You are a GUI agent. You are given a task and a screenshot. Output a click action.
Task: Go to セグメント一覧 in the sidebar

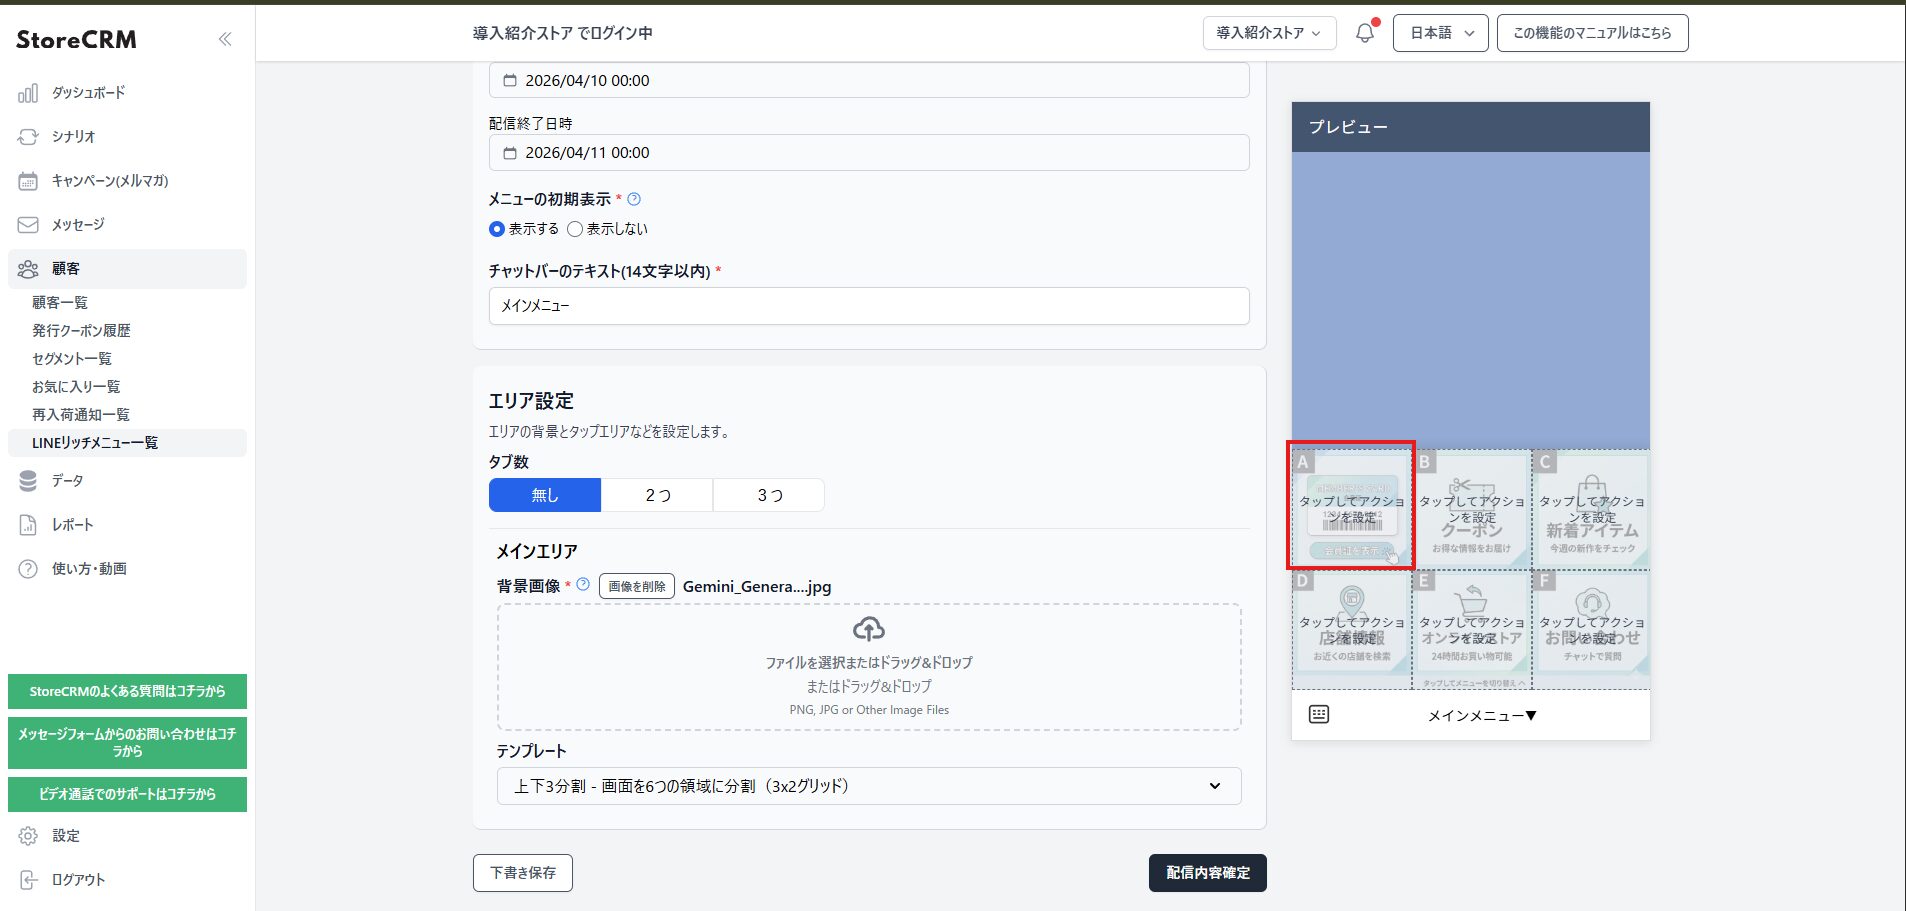pyautogui.click(x=72, y=359)
